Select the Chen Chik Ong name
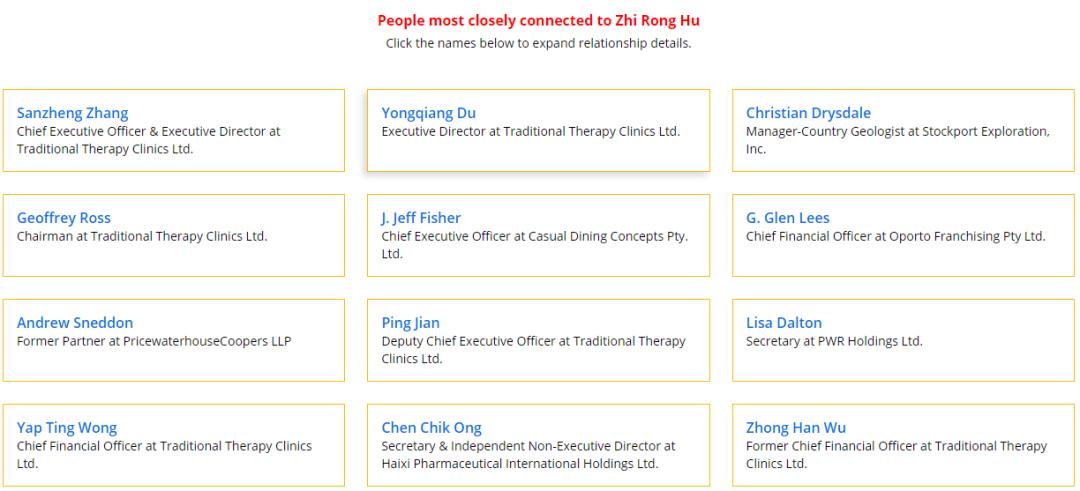 pos(432,428)
